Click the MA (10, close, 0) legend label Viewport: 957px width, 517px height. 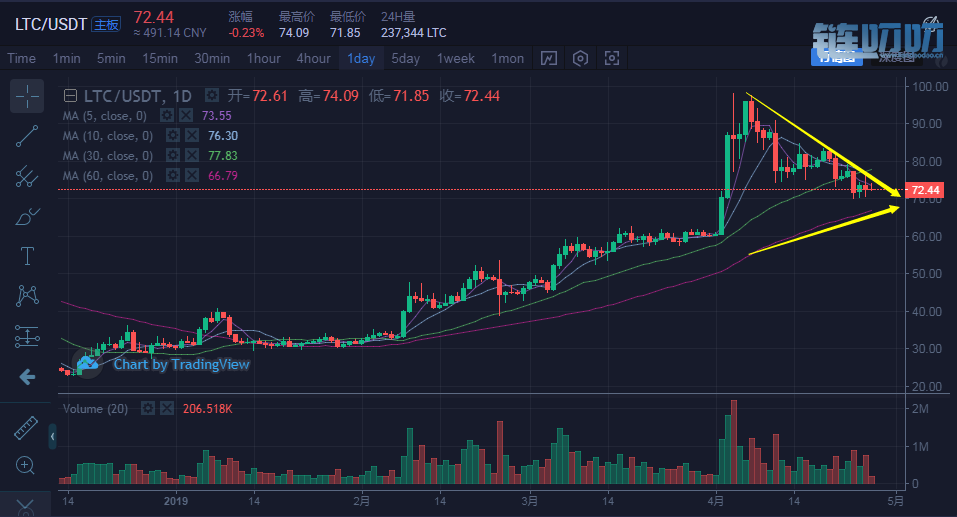[107, 136]
